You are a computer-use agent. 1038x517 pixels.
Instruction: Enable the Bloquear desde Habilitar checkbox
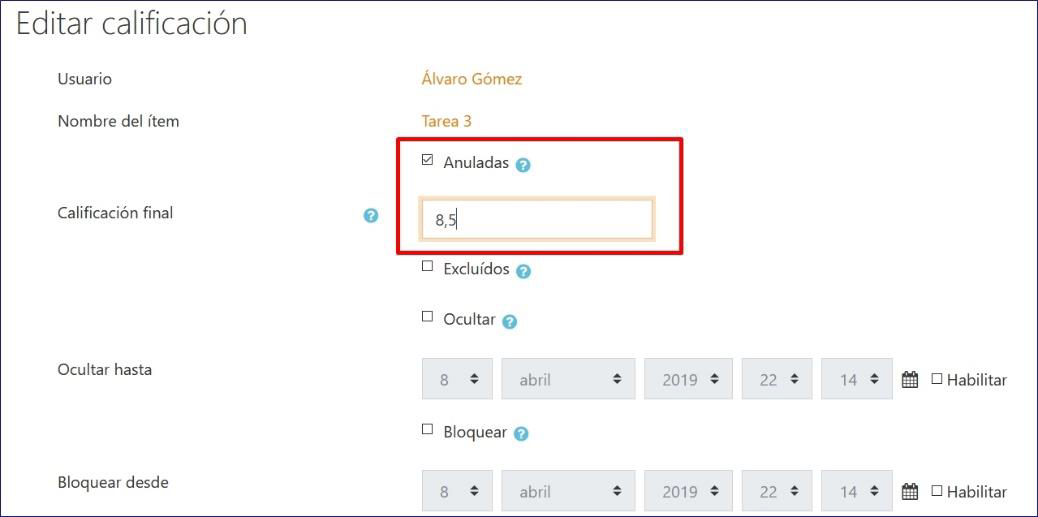pyautogui.click(x=937, y=492)
